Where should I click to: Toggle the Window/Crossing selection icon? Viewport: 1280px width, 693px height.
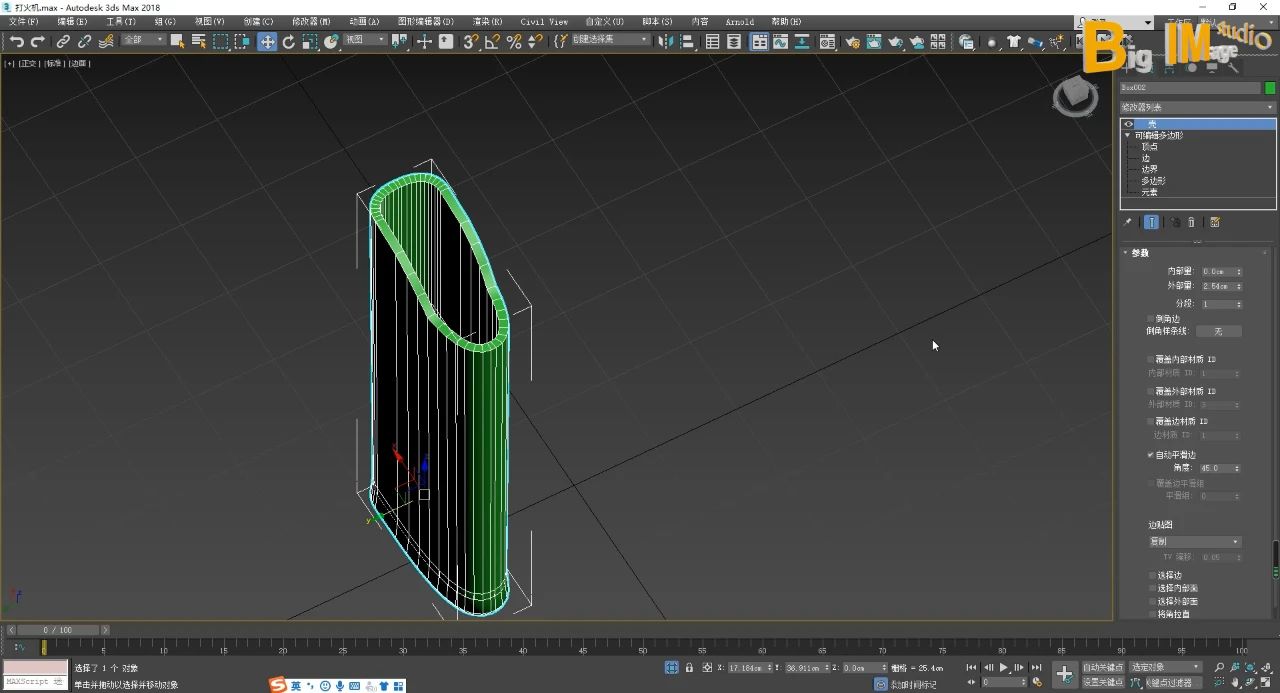point(242,41)
